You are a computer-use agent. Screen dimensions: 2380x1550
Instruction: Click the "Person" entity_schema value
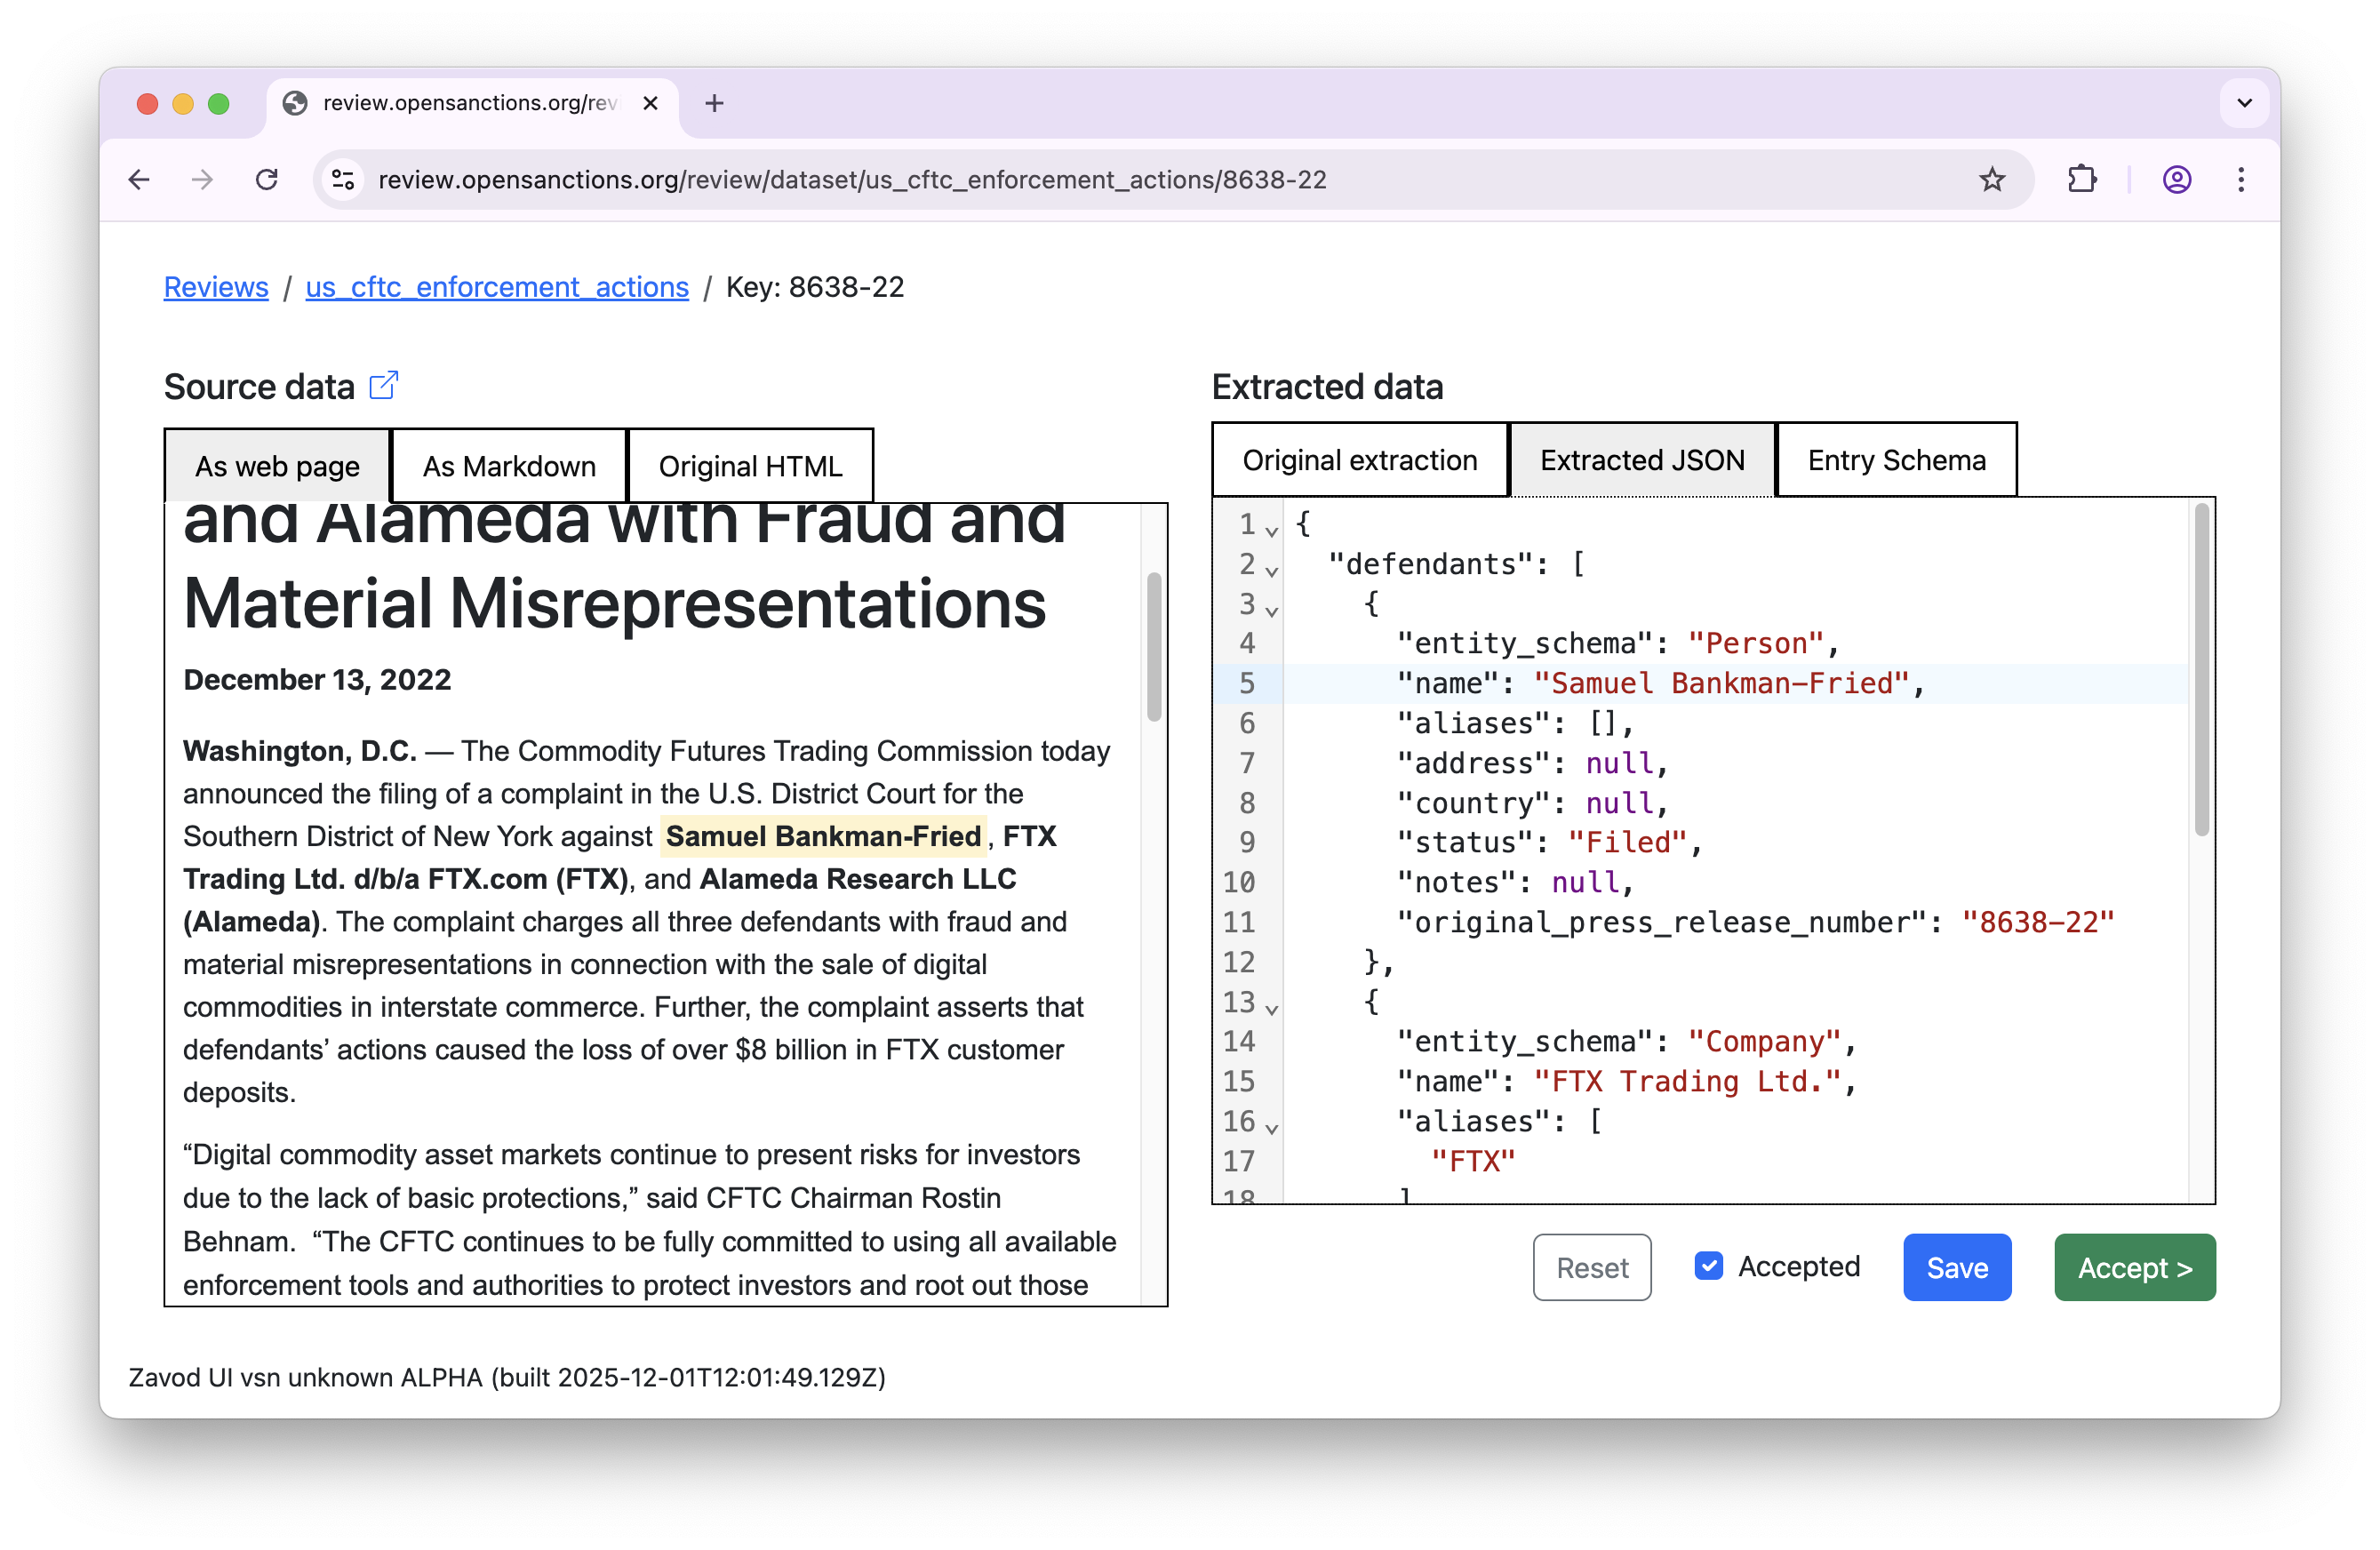point(1756,643)
